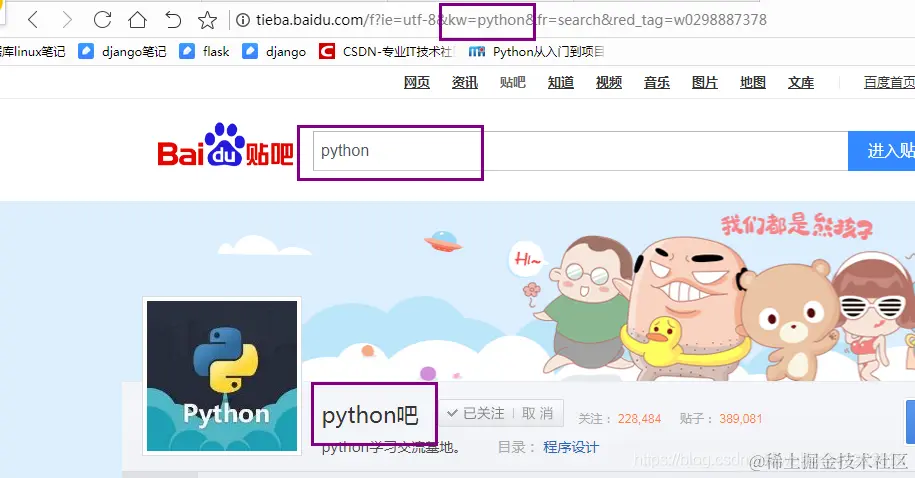Open the flask bookmark

(204, 52)
